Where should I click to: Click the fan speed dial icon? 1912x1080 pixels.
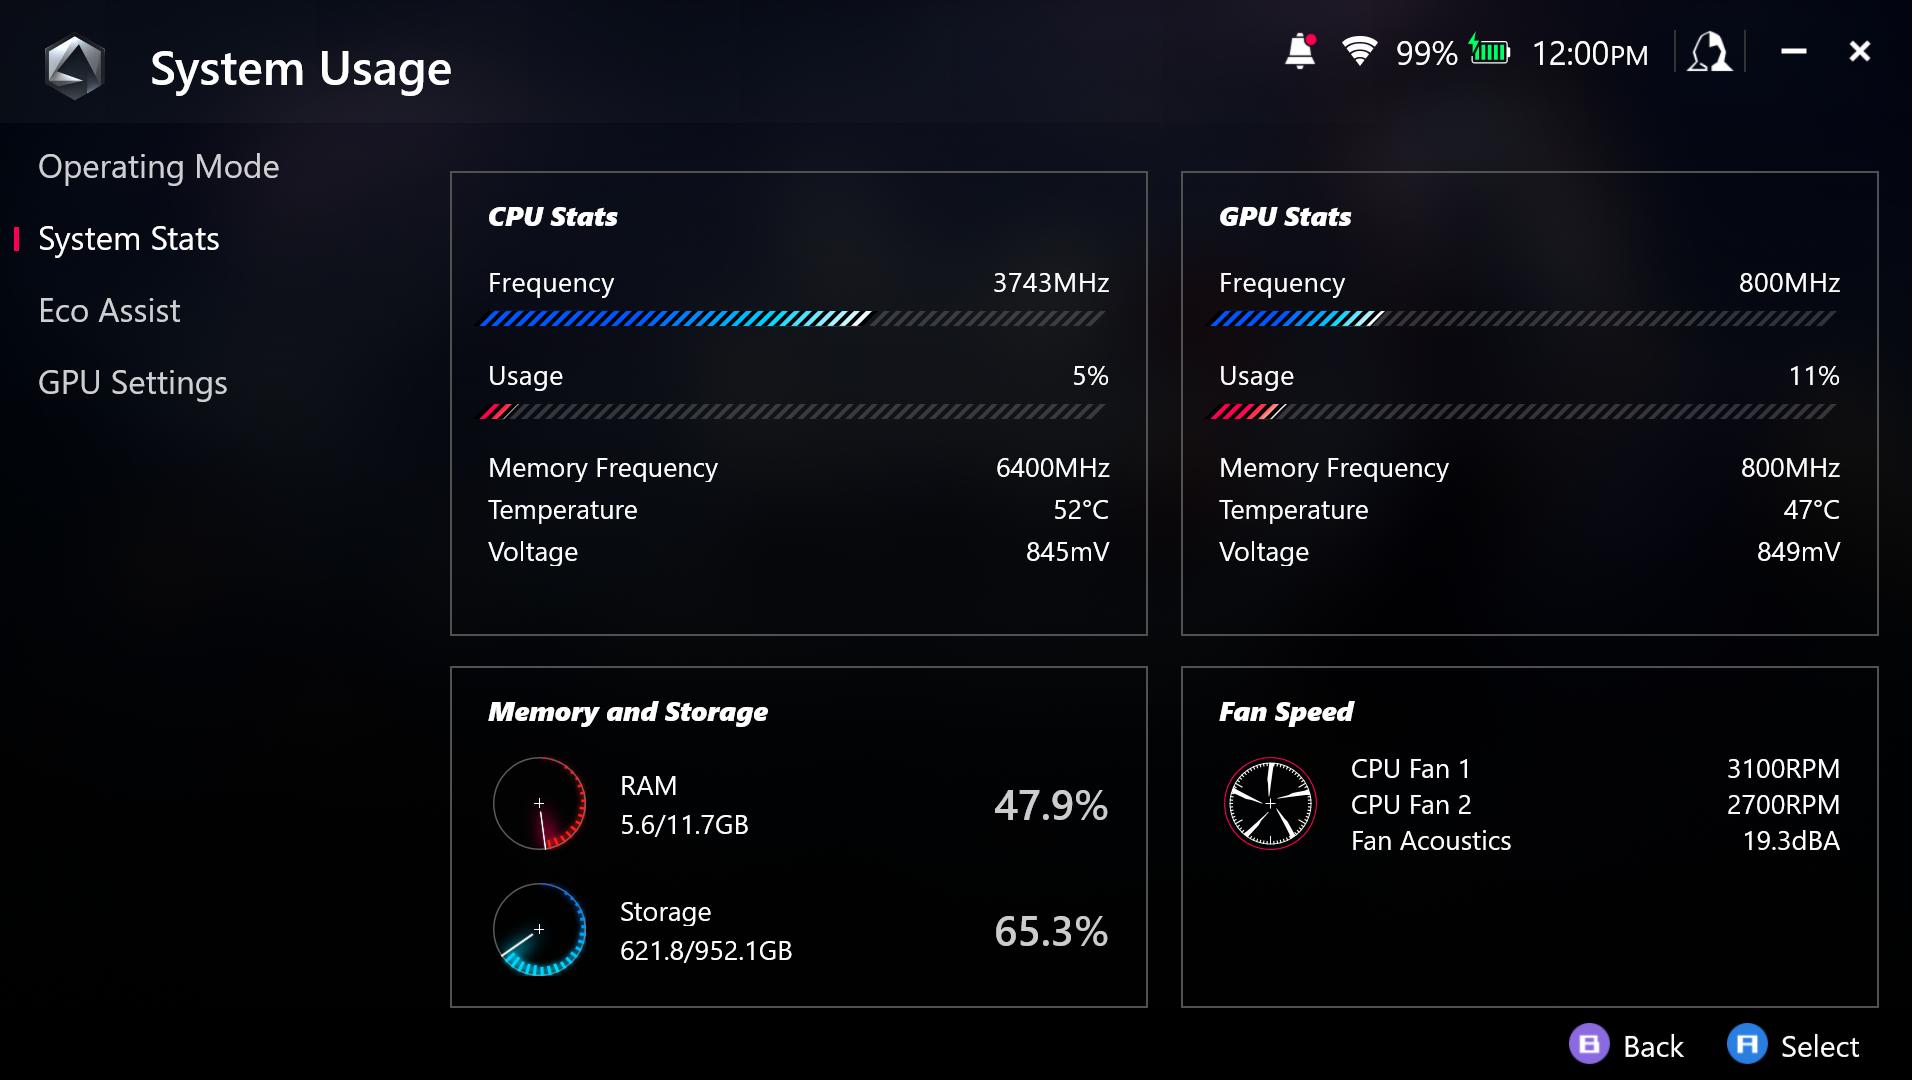tap(1270, 804)
